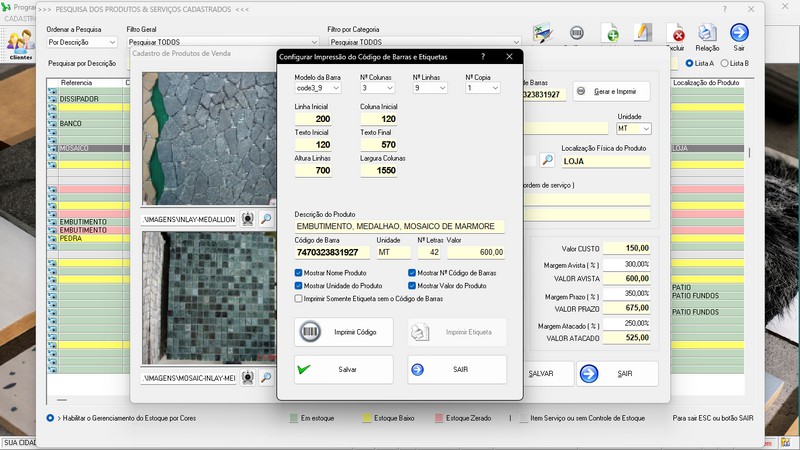The image size is (800, 450).
Task: Click SAIR in the Cadastro de Produtos window
Action: click(x=617, y=373)
